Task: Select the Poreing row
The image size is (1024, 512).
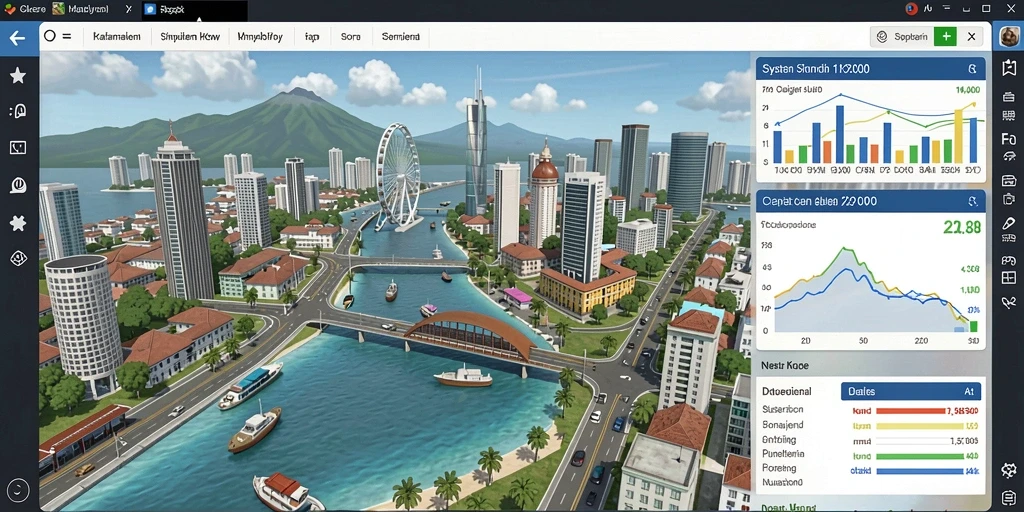Action: tap(871, 469)
